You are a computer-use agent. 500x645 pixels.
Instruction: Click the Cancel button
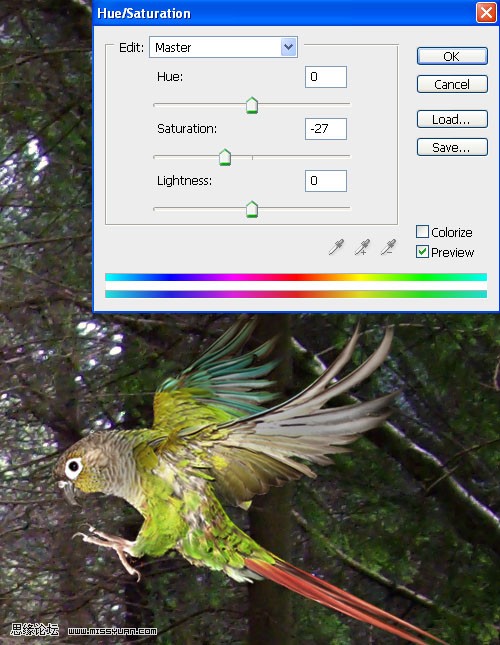coord(452,84)
